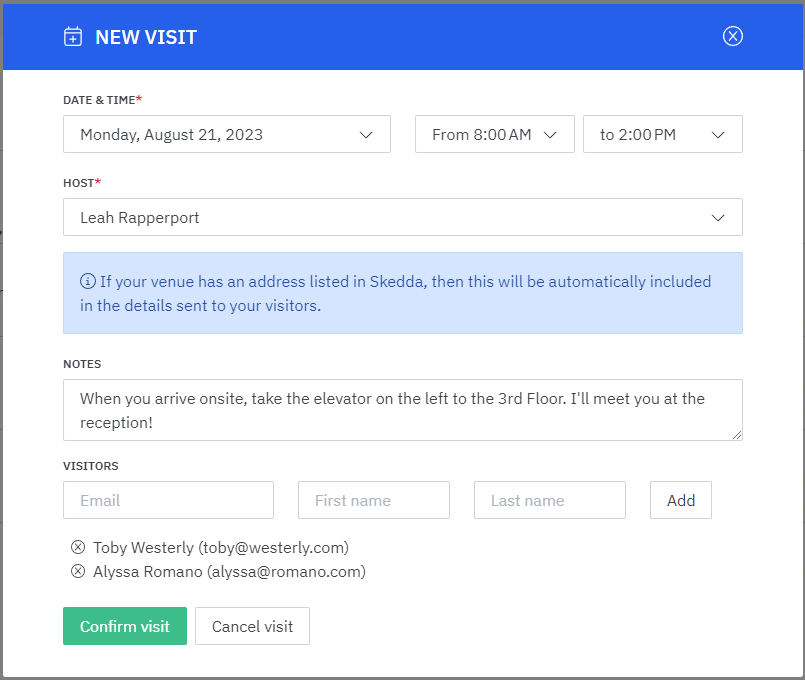Click the Cancel visit button

coord(252,626)
